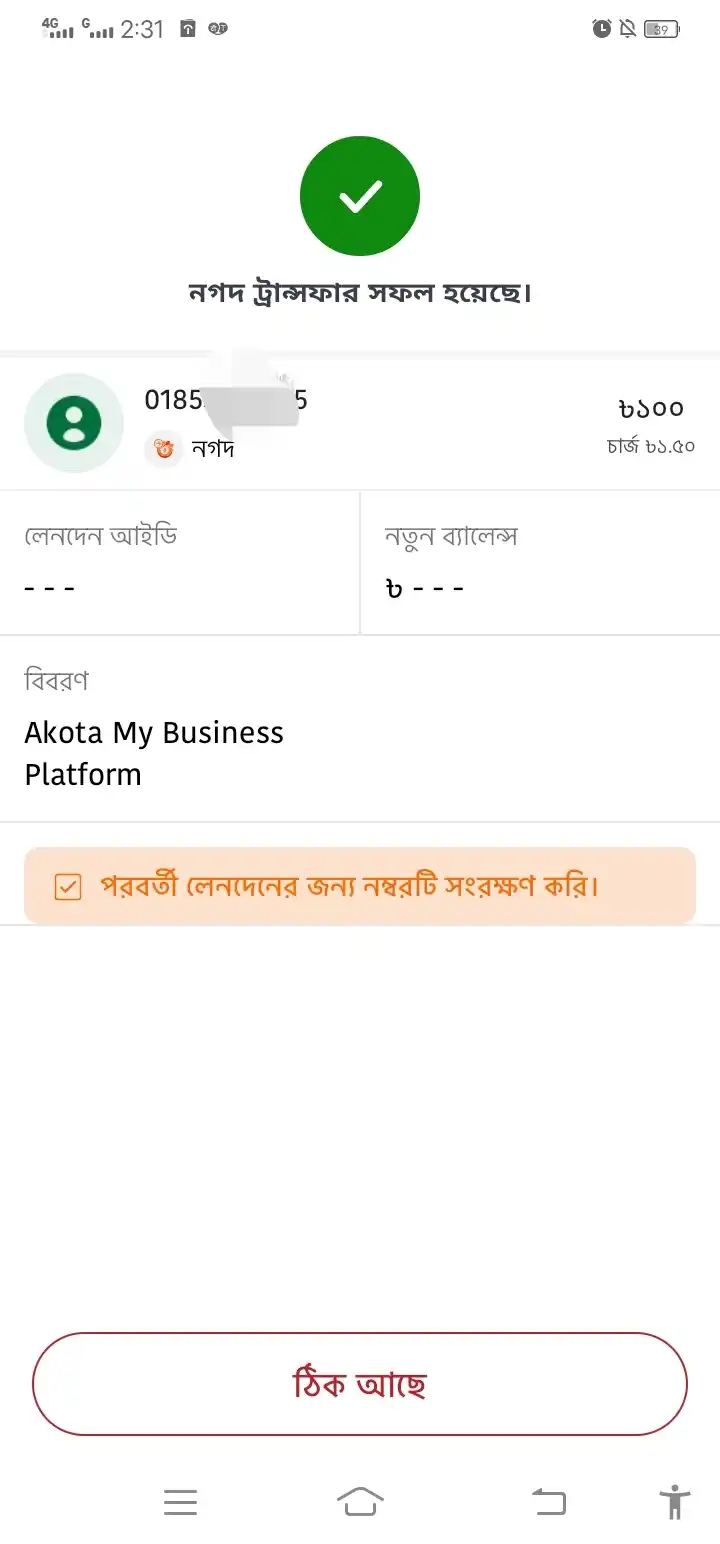
Task: Tap the ঠিক আছে button
Action: [360, 1384]
